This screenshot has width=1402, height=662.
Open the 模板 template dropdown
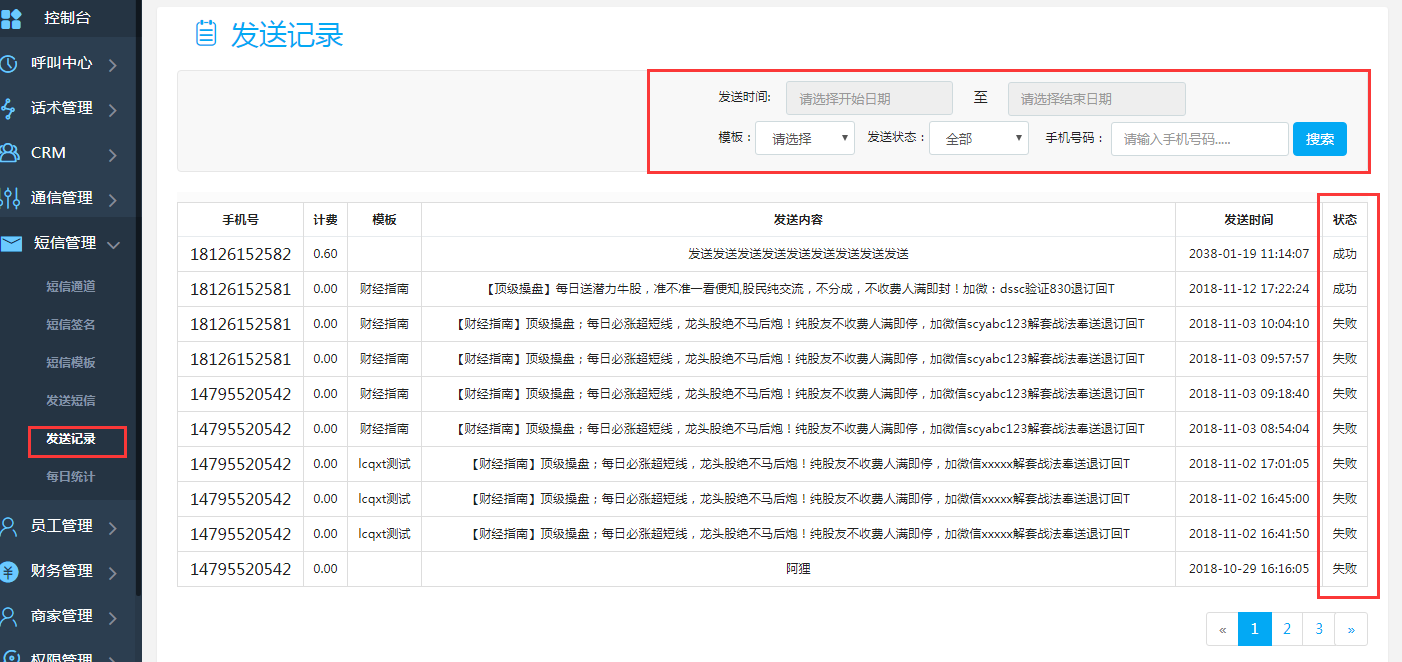point(804,139)
